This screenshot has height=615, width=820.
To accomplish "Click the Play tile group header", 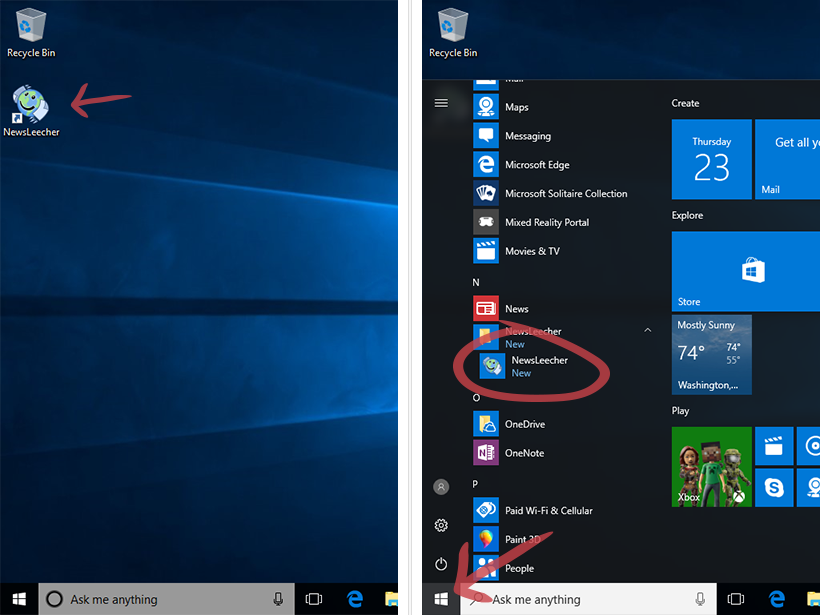I will (x=680, y=411).
